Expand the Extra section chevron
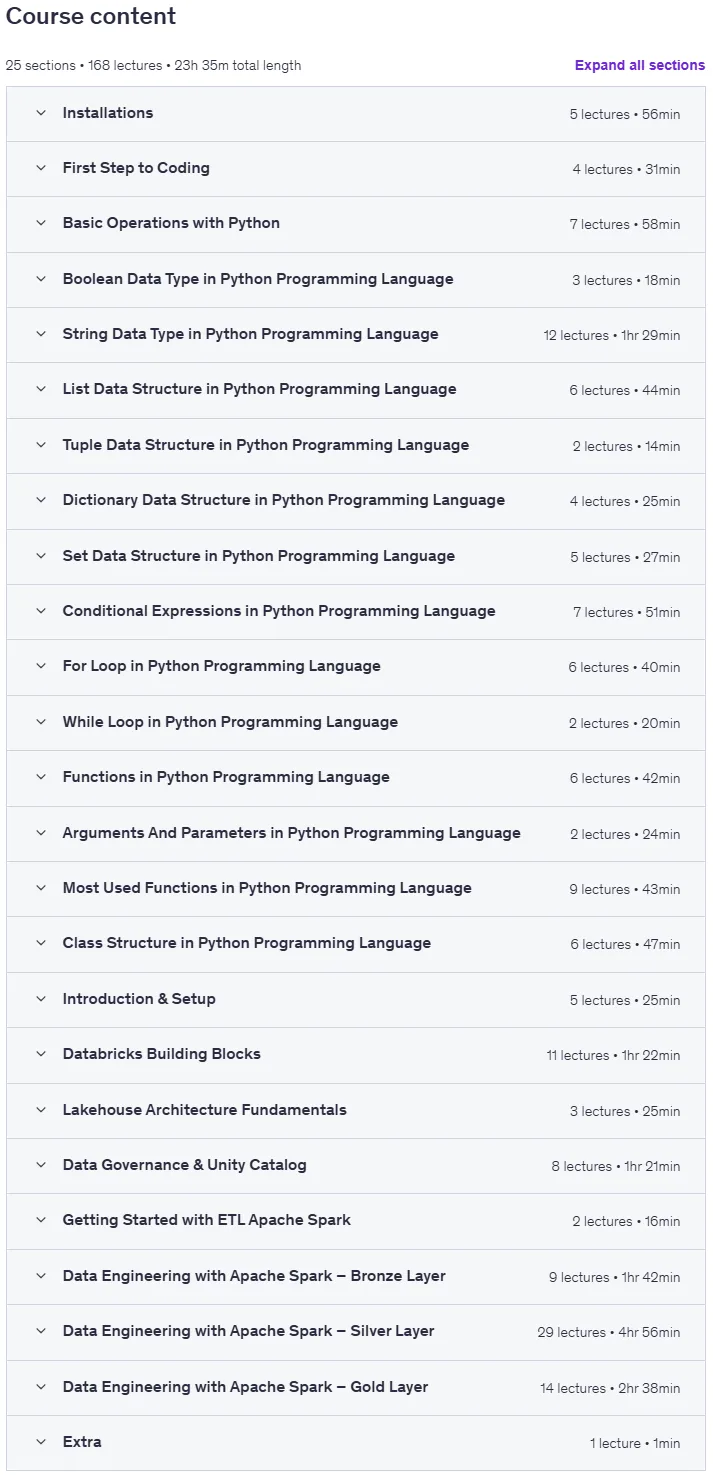The image size is (713, 1475). point(41,1442)
